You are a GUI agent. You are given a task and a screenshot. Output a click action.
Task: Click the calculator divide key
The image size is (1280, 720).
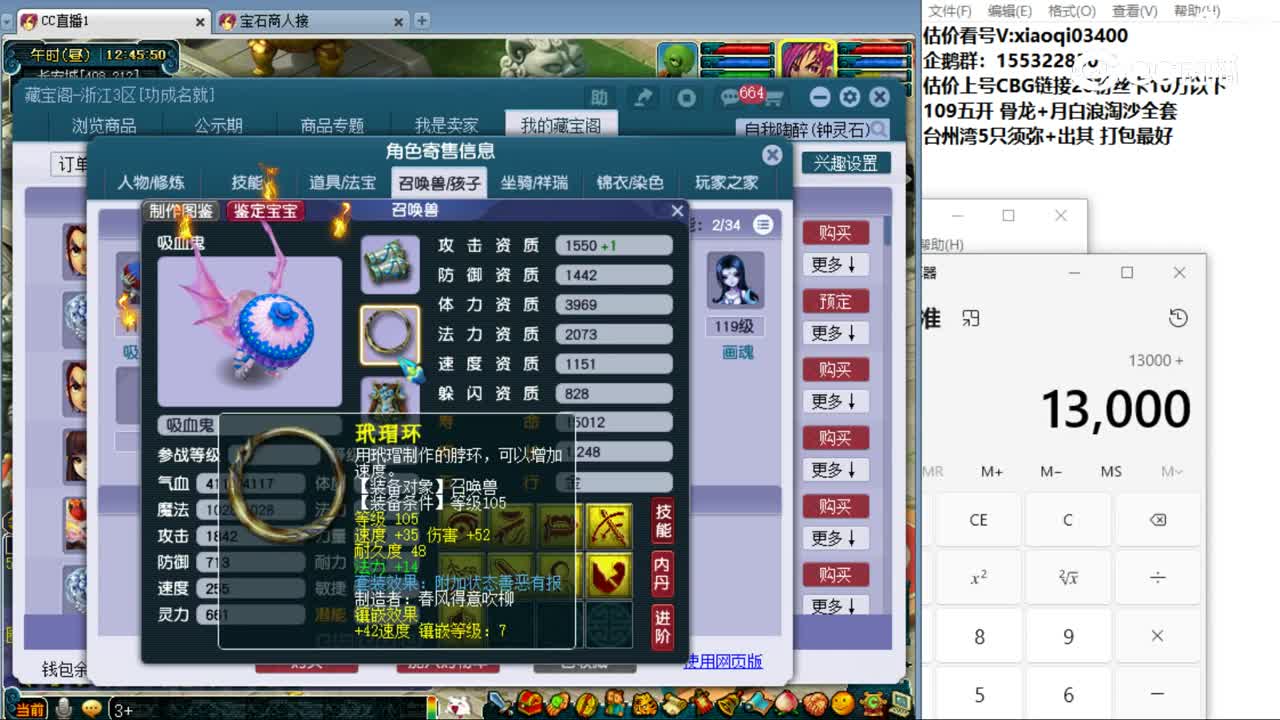click(1157, 578)
